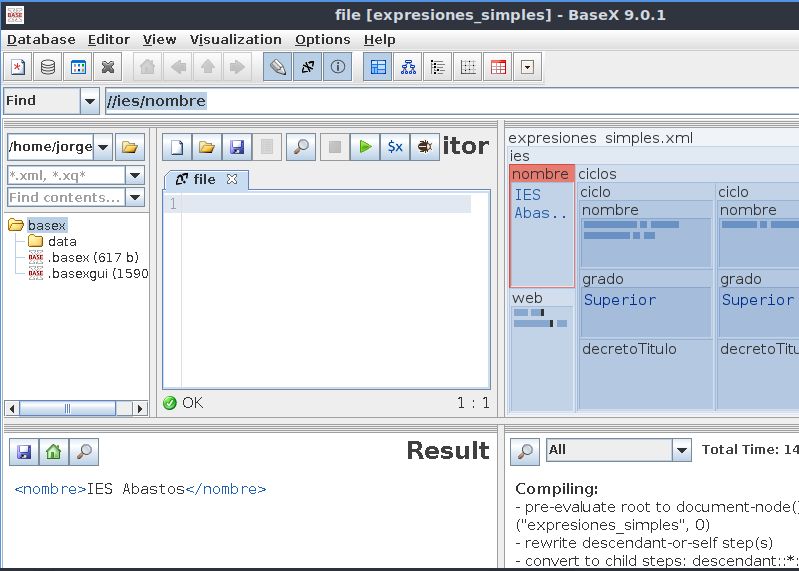Screen dimensions: 799x571
Task: Click the magnifier search icon in editor toolbar
Action: (300, 147)
